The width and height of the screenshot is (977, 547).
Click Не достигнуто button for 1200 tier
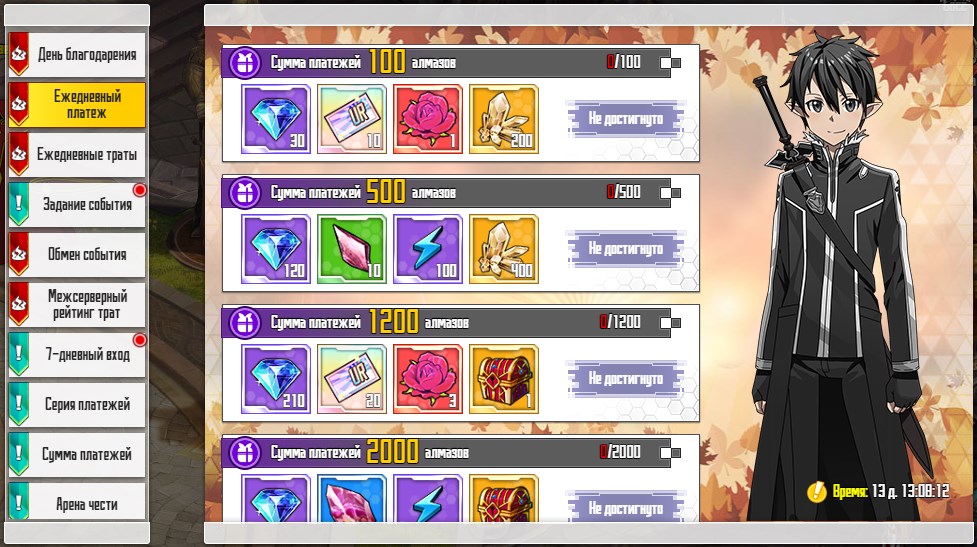(626, 378)
